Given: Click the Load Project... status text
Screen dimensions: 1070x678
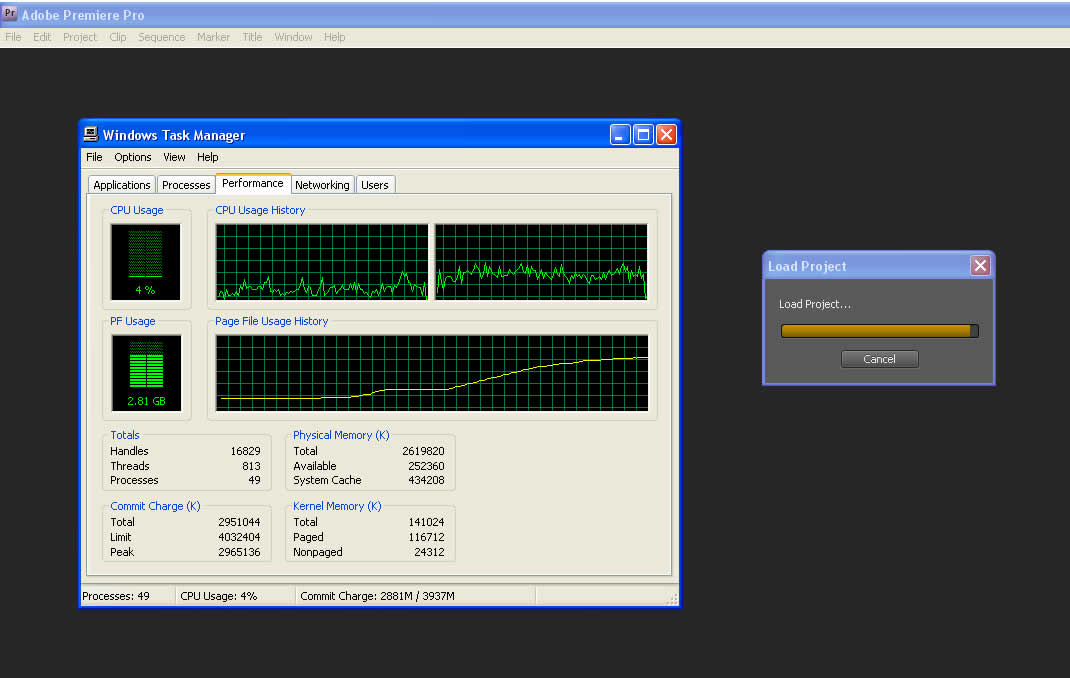Looking at the screenshot, I should pyautogui.click(x=815, y=304).
